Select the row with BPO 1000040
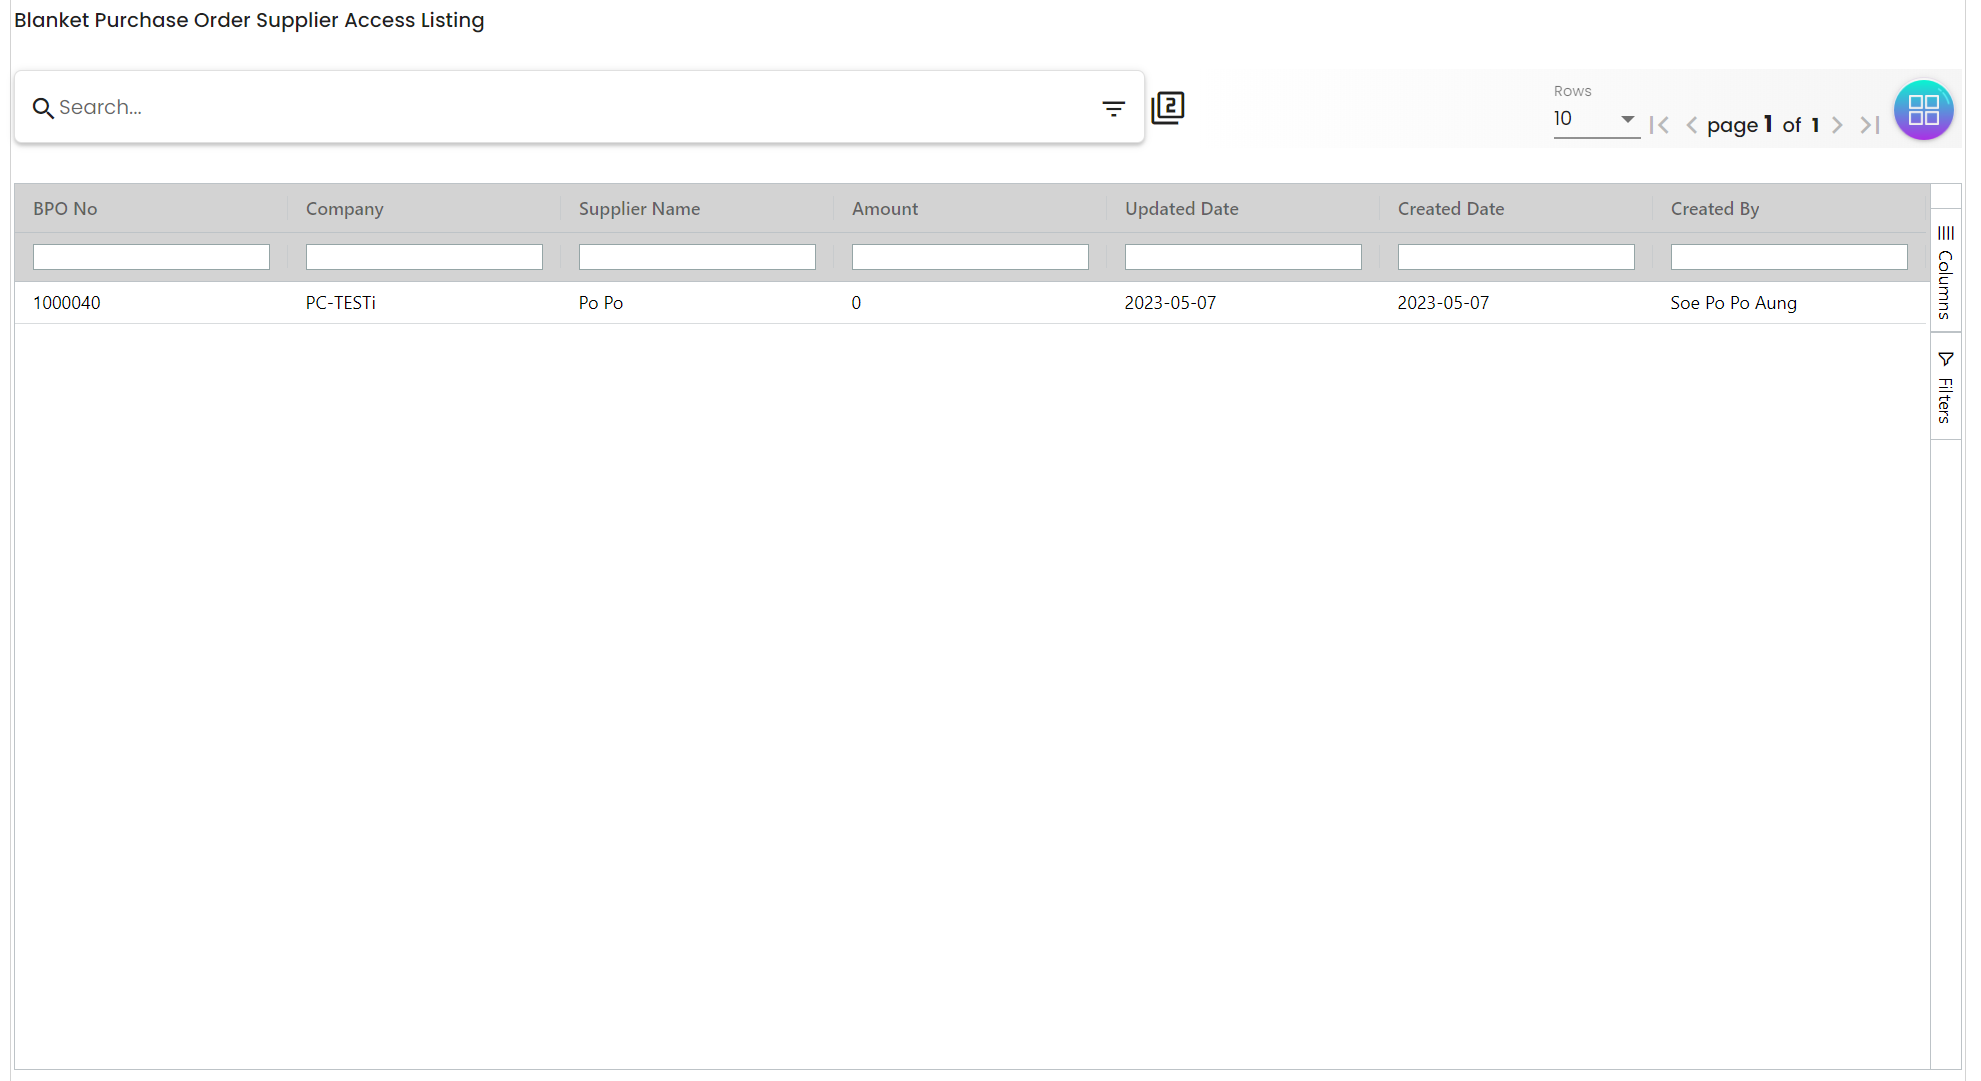 [x=67, y=303]
